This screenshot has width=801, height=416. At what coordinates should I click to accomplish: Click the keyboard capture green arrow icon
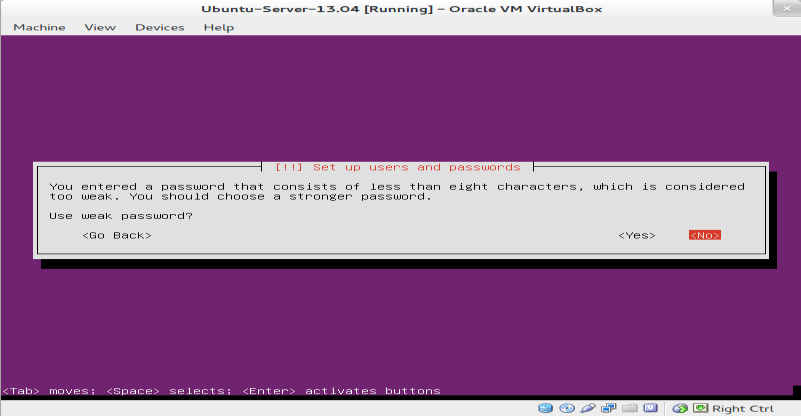click(700, 408)
